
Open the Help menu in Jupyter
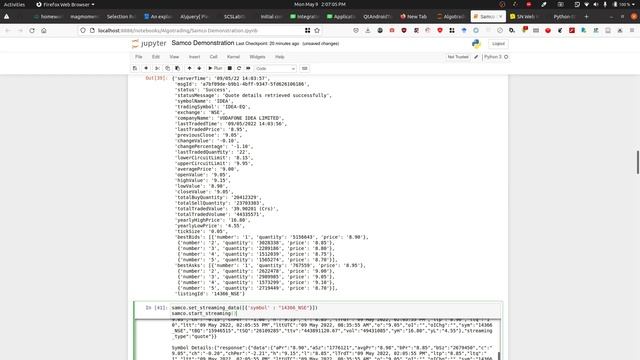280,57
